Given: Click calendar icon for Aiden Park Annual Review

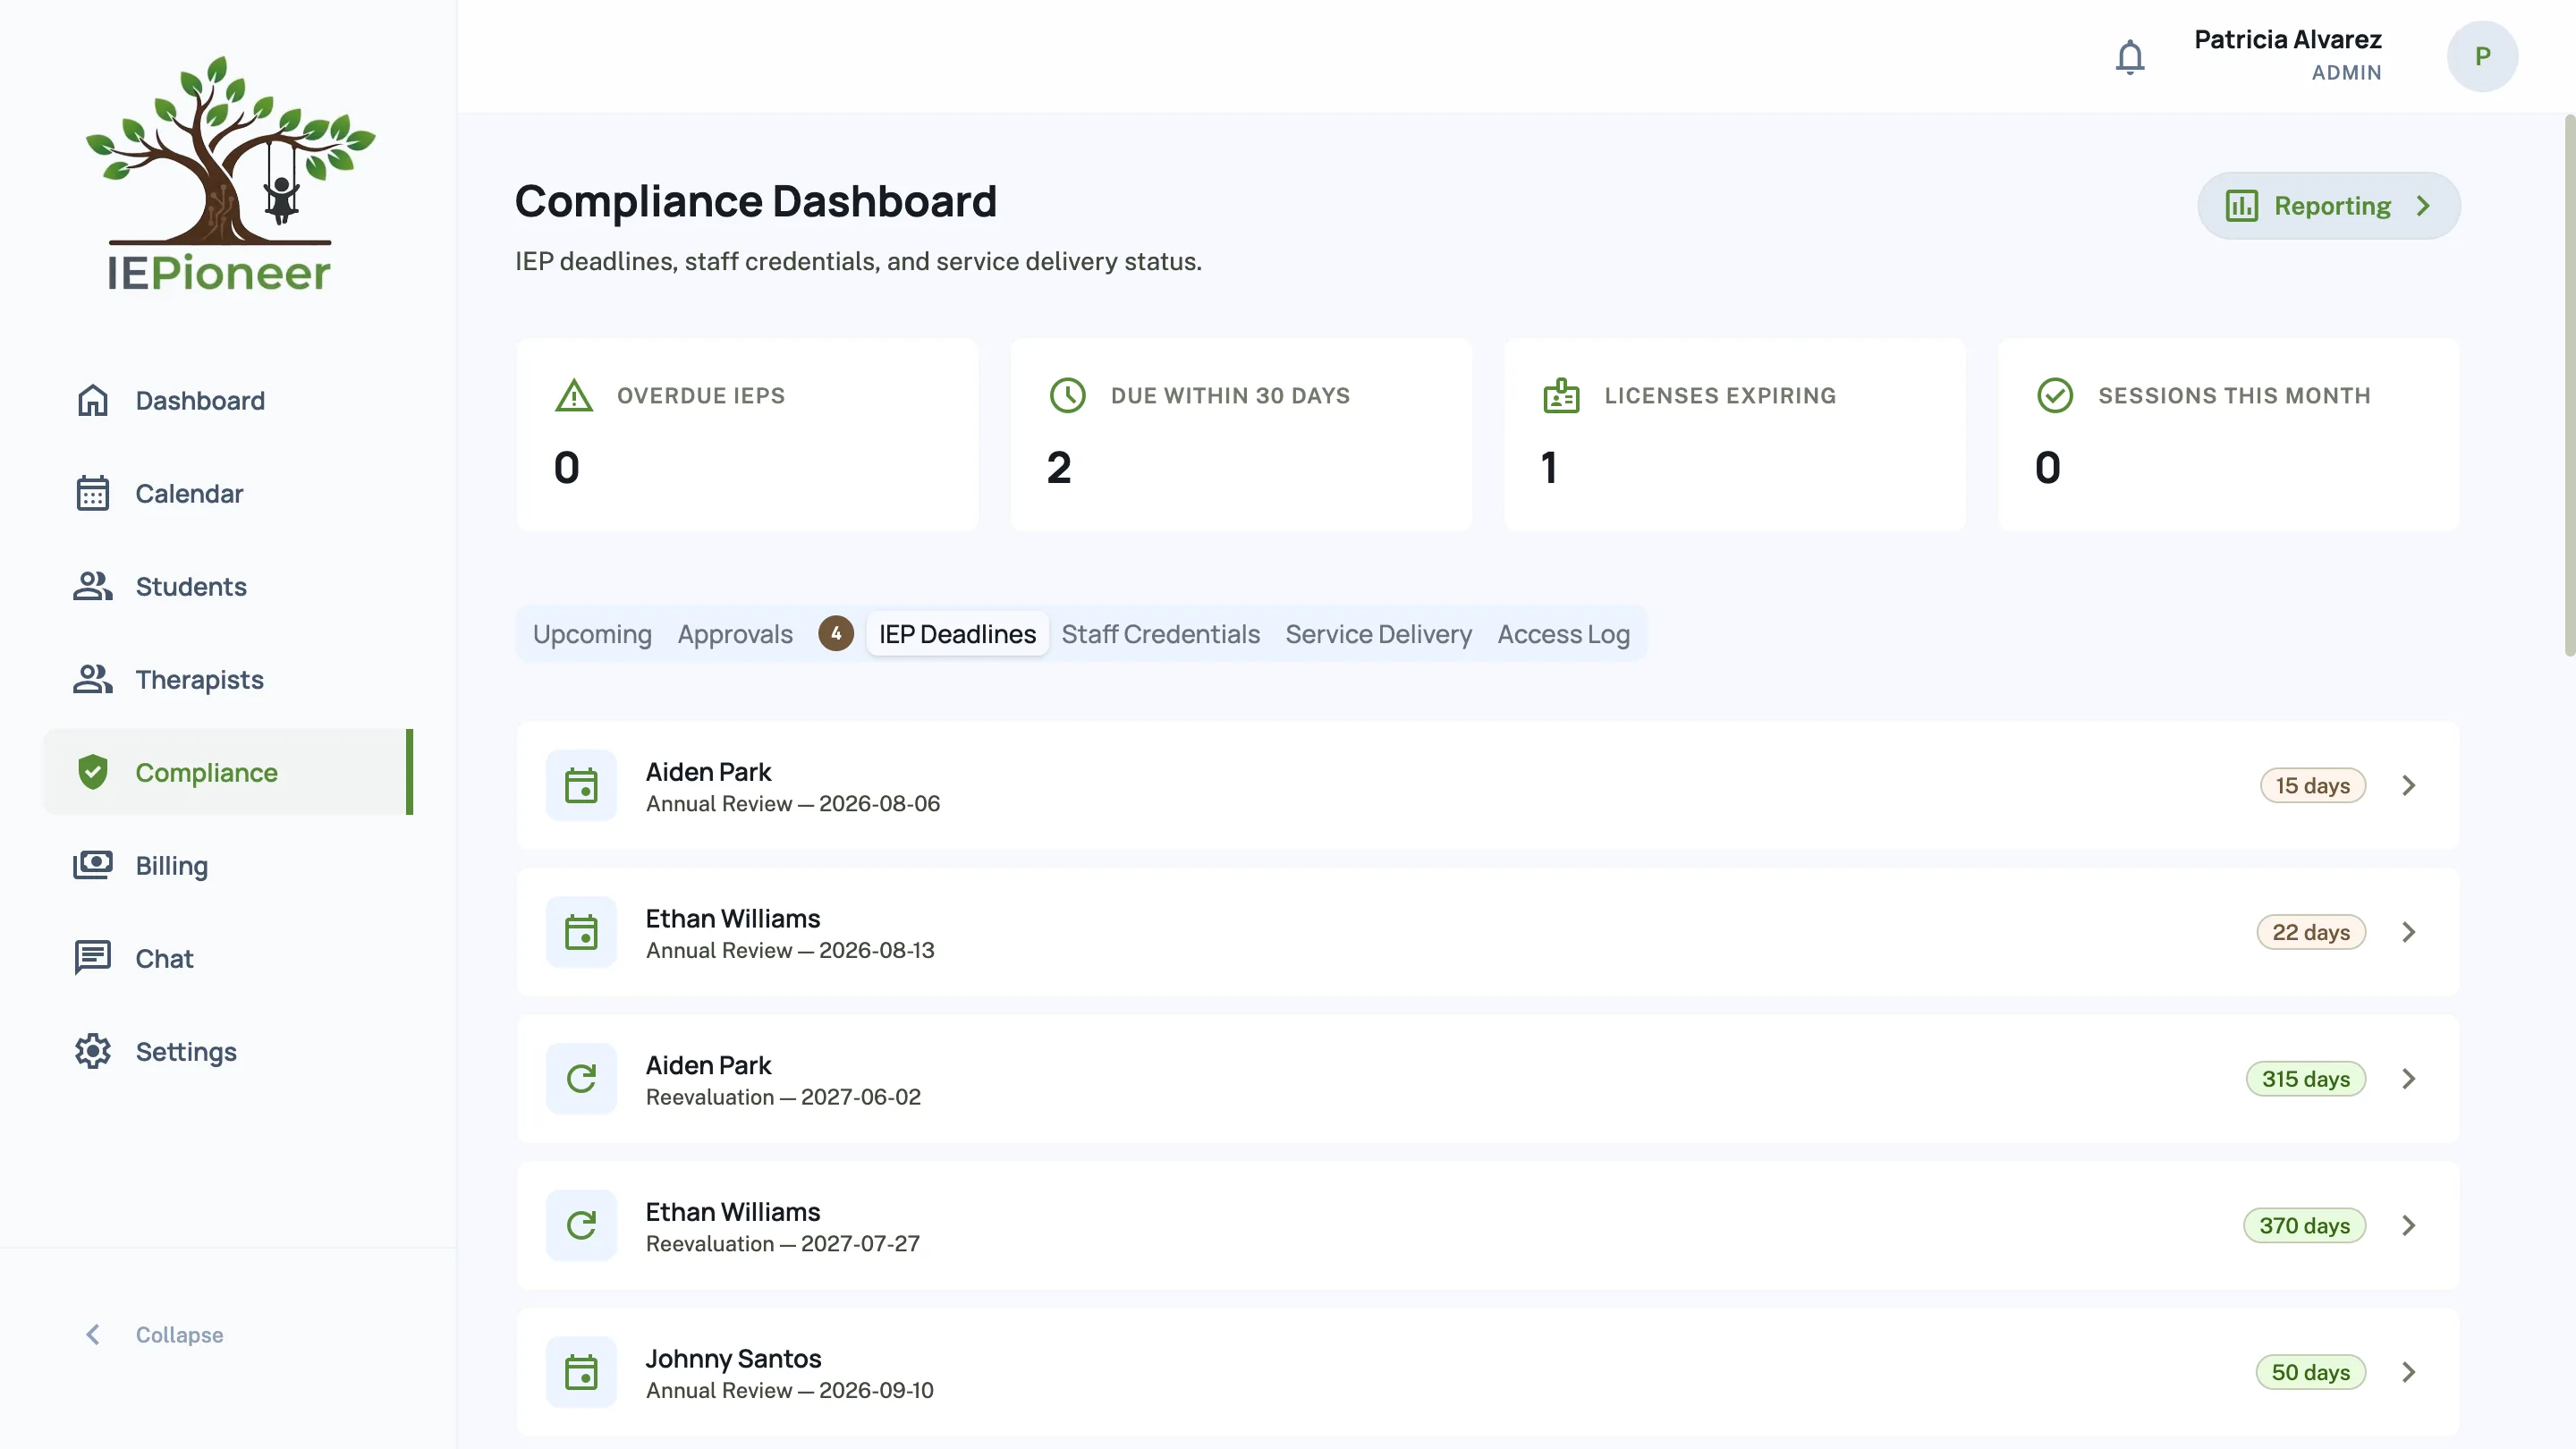Looking at the screenshot, I should coord(581,786).
